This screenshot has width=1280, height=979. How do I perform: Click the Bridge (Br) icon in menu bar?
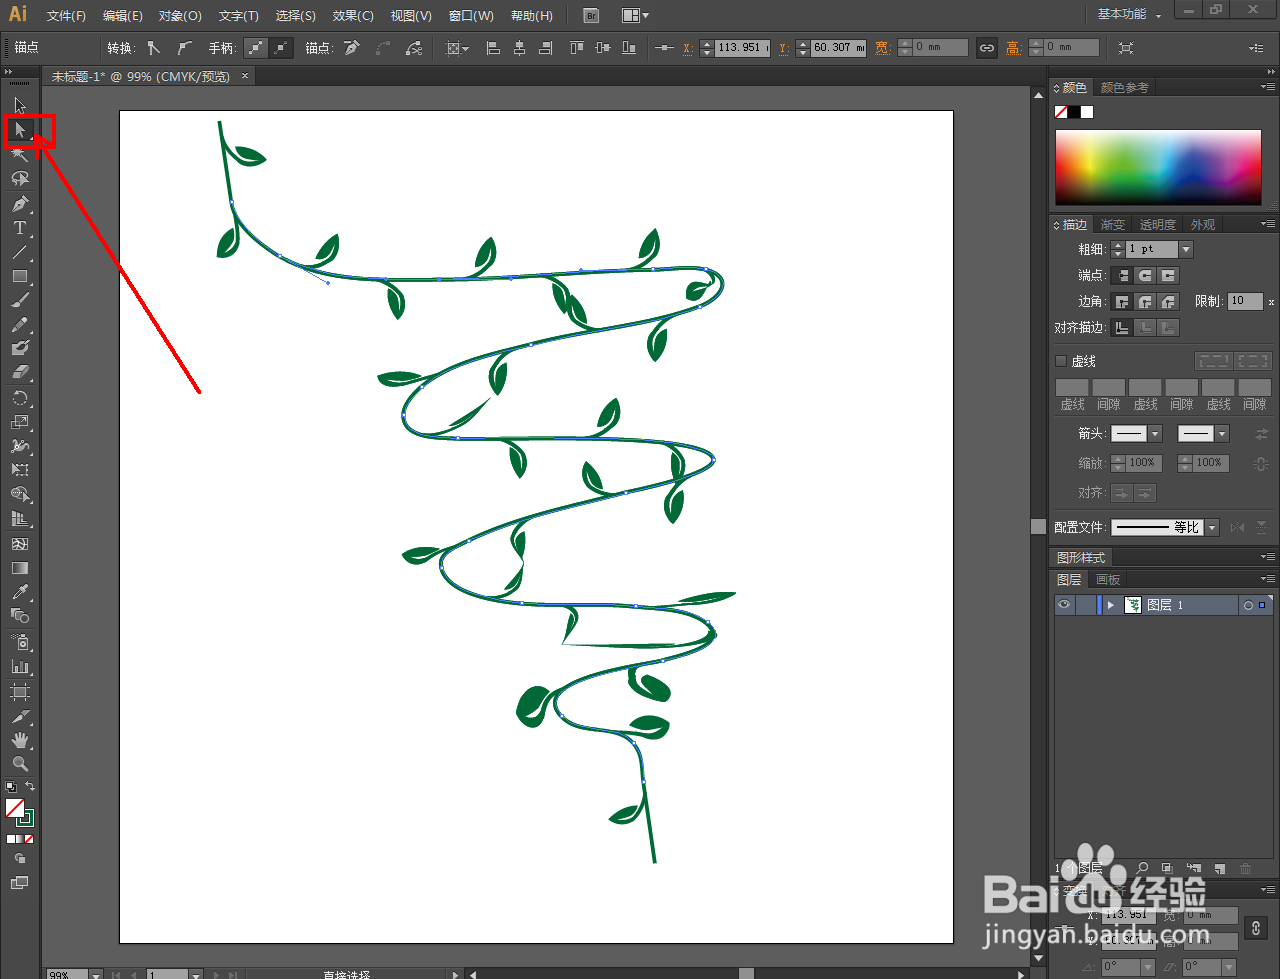pos(591,15)
